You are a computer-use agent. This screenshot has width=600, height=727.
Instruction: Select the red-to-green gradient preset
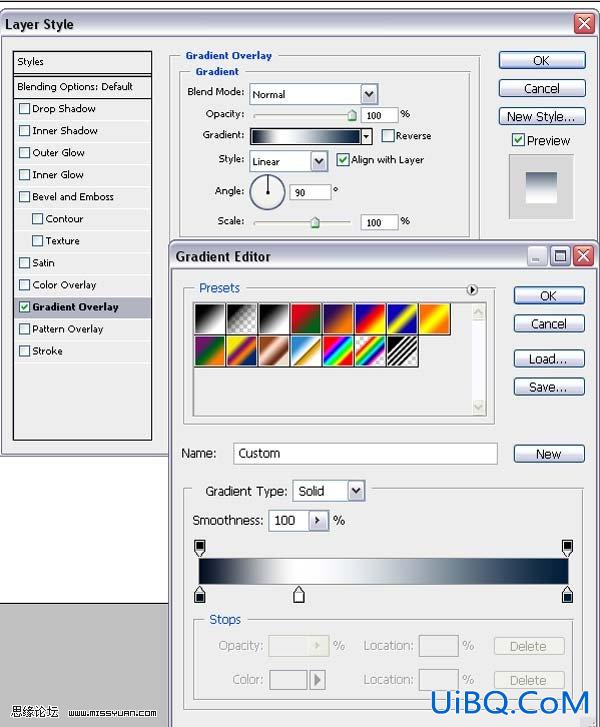(306, 319)
